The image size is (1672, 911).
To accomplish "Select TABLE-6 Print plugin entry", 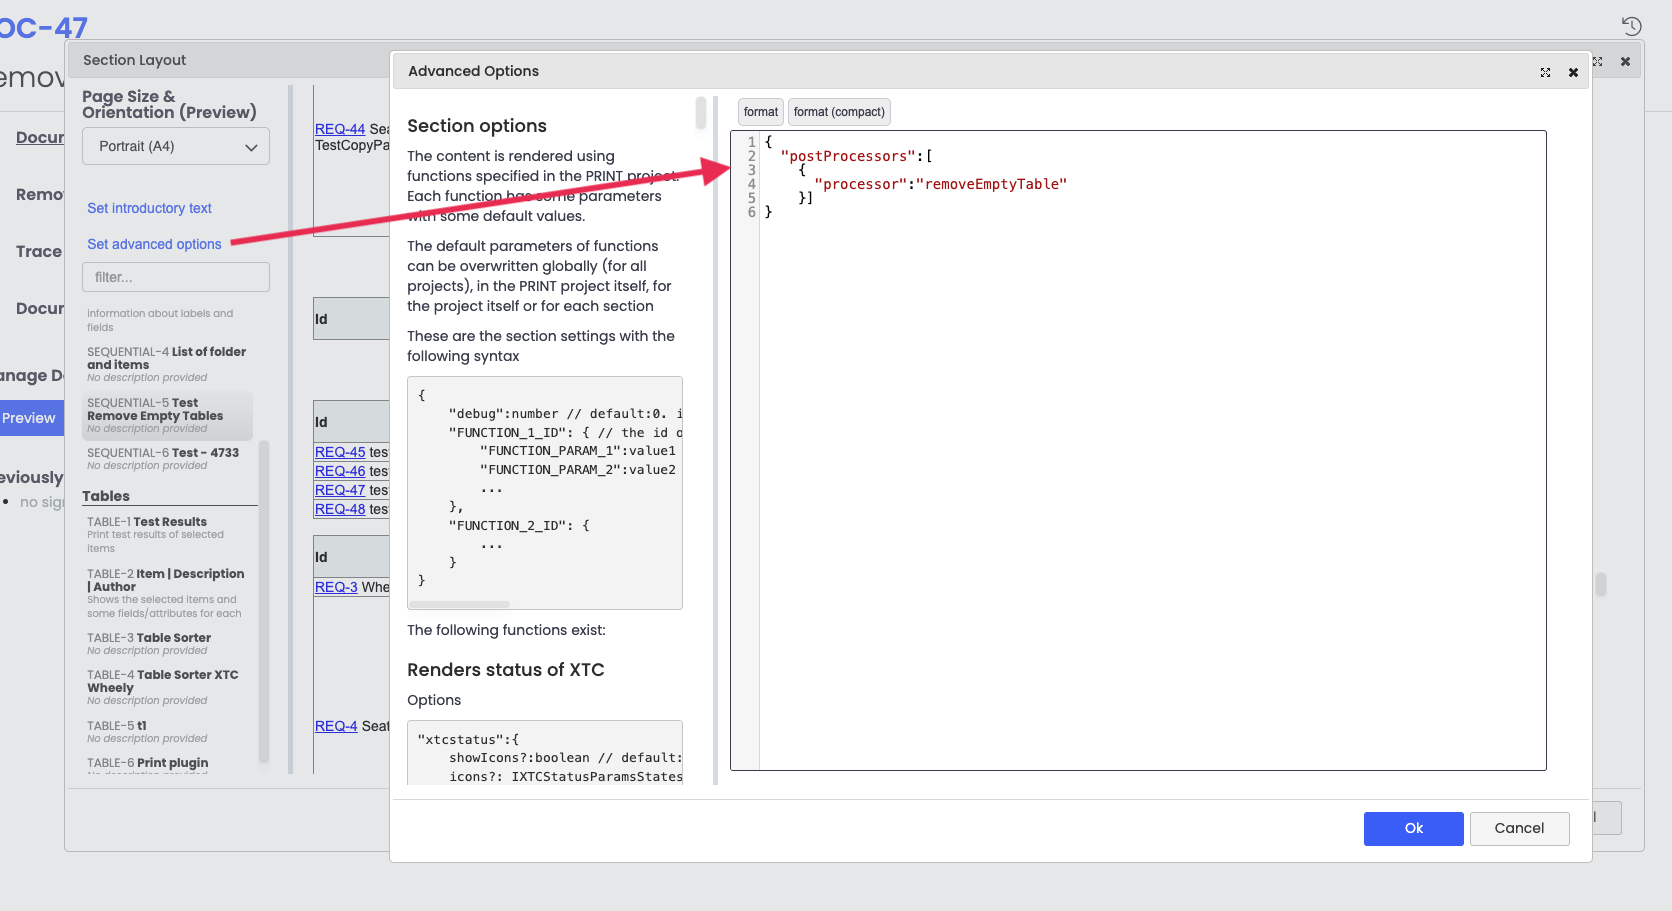I will (x=167, y=765).
